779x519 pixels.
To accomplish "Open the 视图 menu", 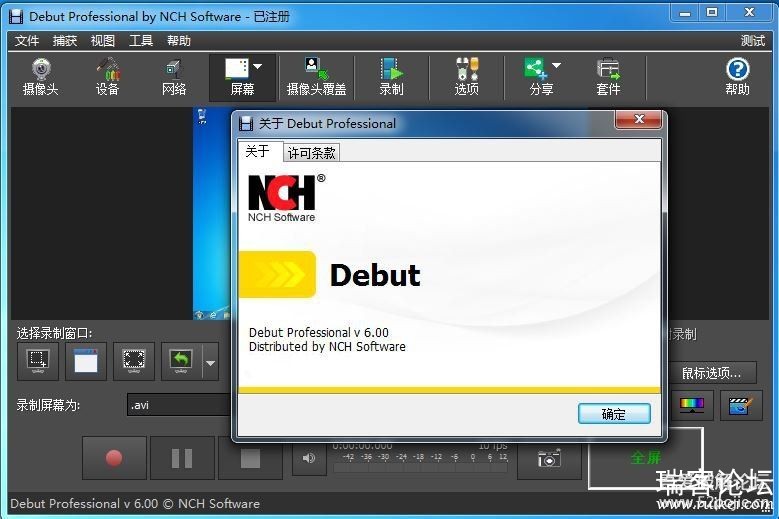I will [102, 40].
